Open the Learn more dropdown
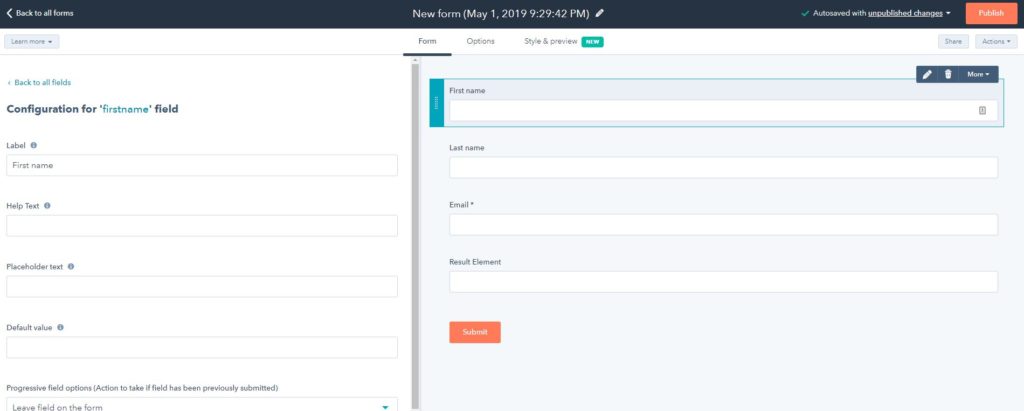Image resolution: width=1024 pixels, height=411 pixels. tap(31, 41)
